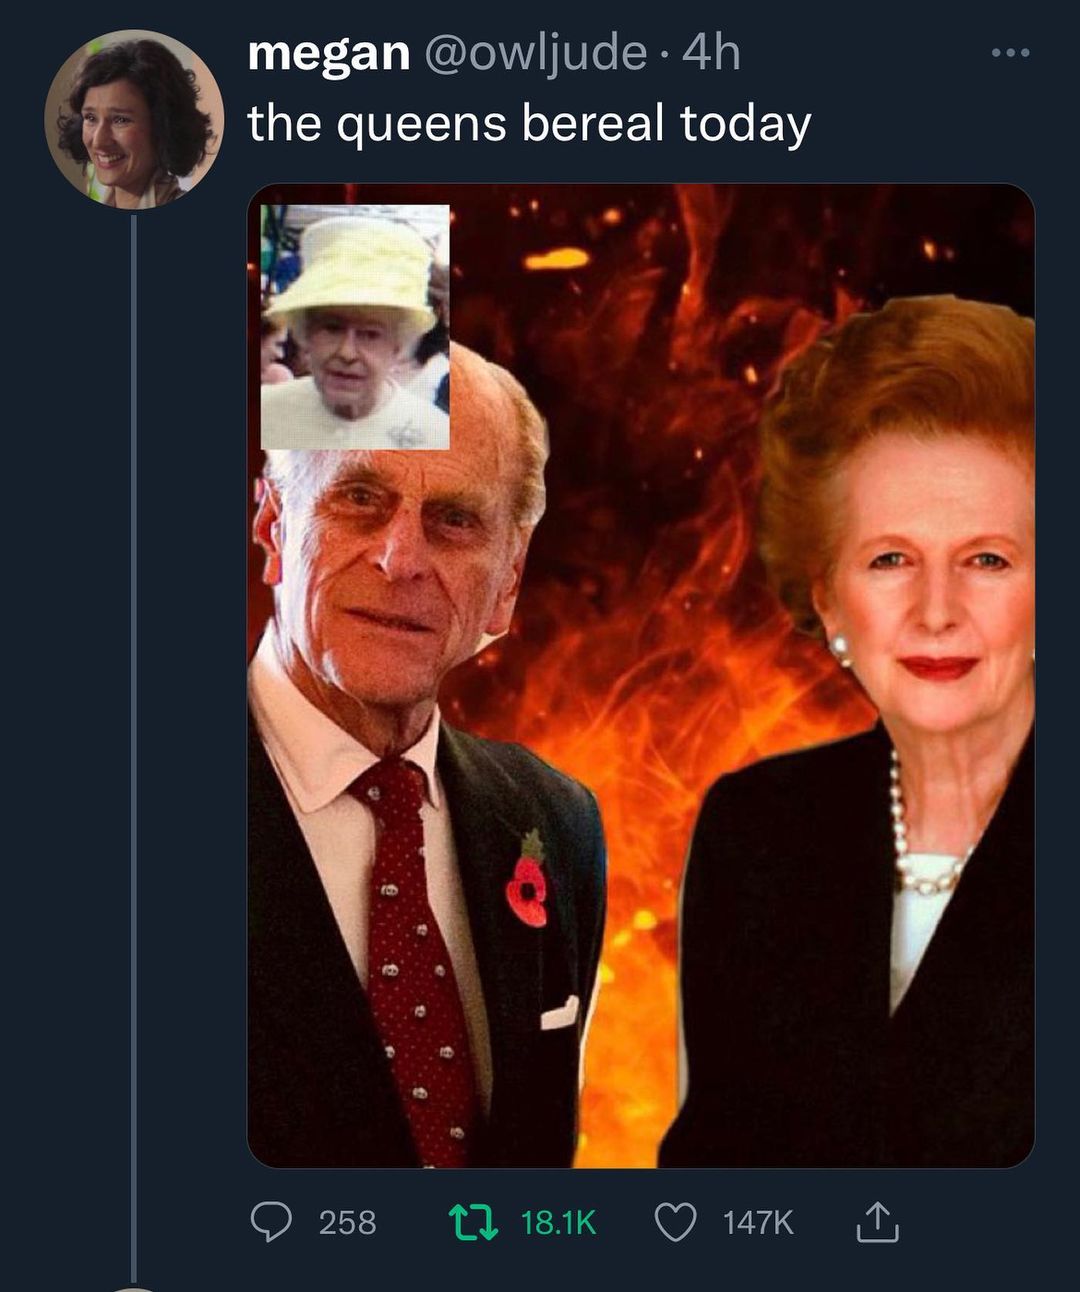Select the tweet text "the queens bereal today"
The width and height of the screenshot is (1080, 1292).
pyautogui.click(x=528, y=123)
